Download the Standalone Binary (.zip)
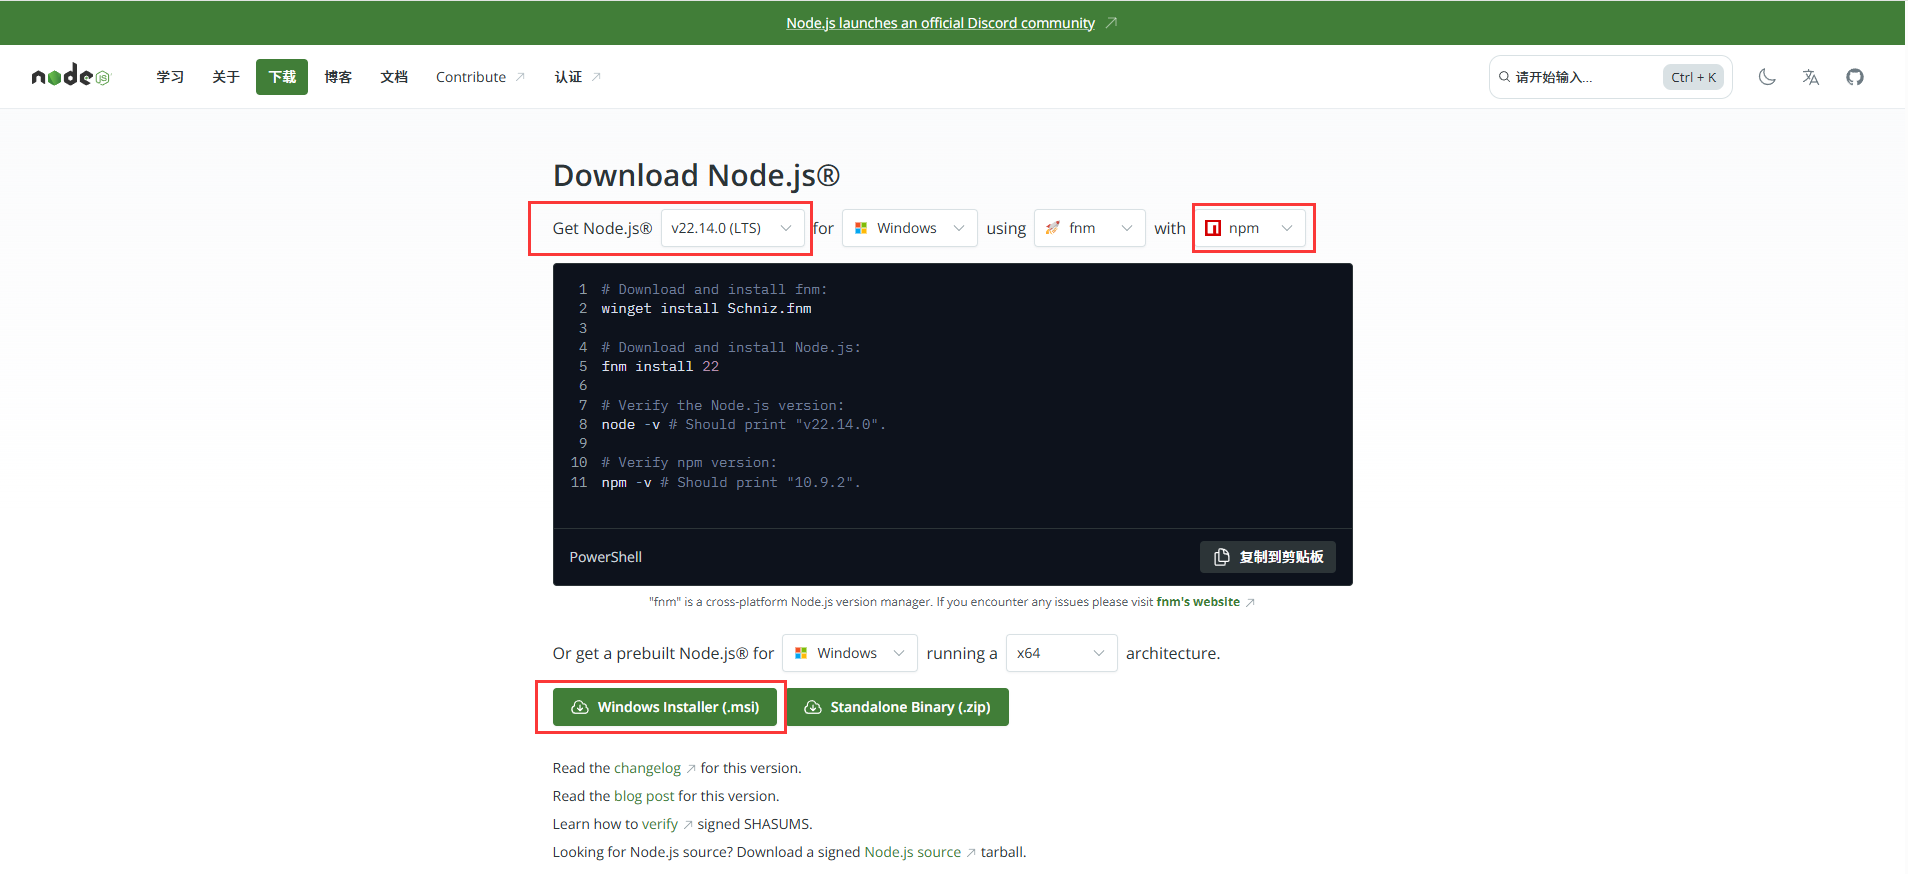This screenshot has width=1908, height=874. [897, 707]
